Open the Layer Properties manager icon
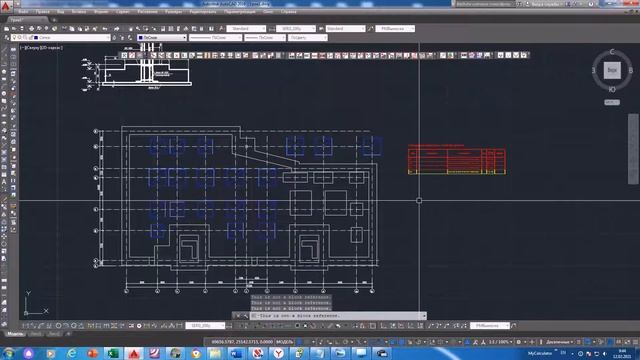The image size is (640, 360). 7,38
